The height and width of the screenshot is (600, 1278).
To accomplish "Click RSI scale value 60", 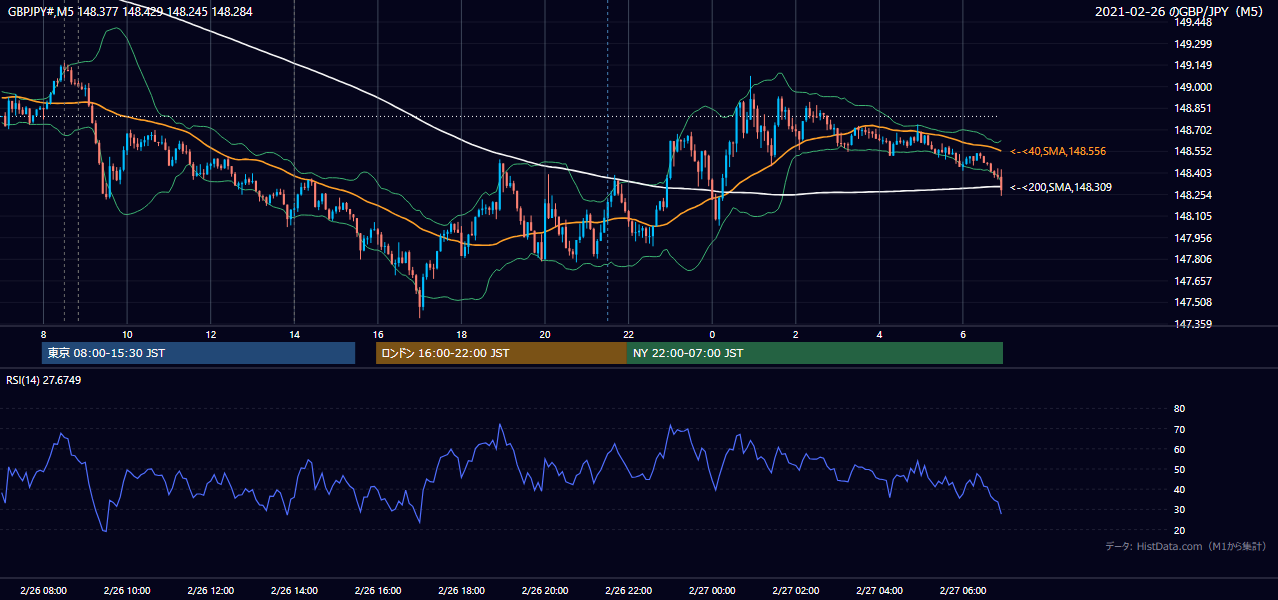I will pyautogui.click(x=1179, y=449).
